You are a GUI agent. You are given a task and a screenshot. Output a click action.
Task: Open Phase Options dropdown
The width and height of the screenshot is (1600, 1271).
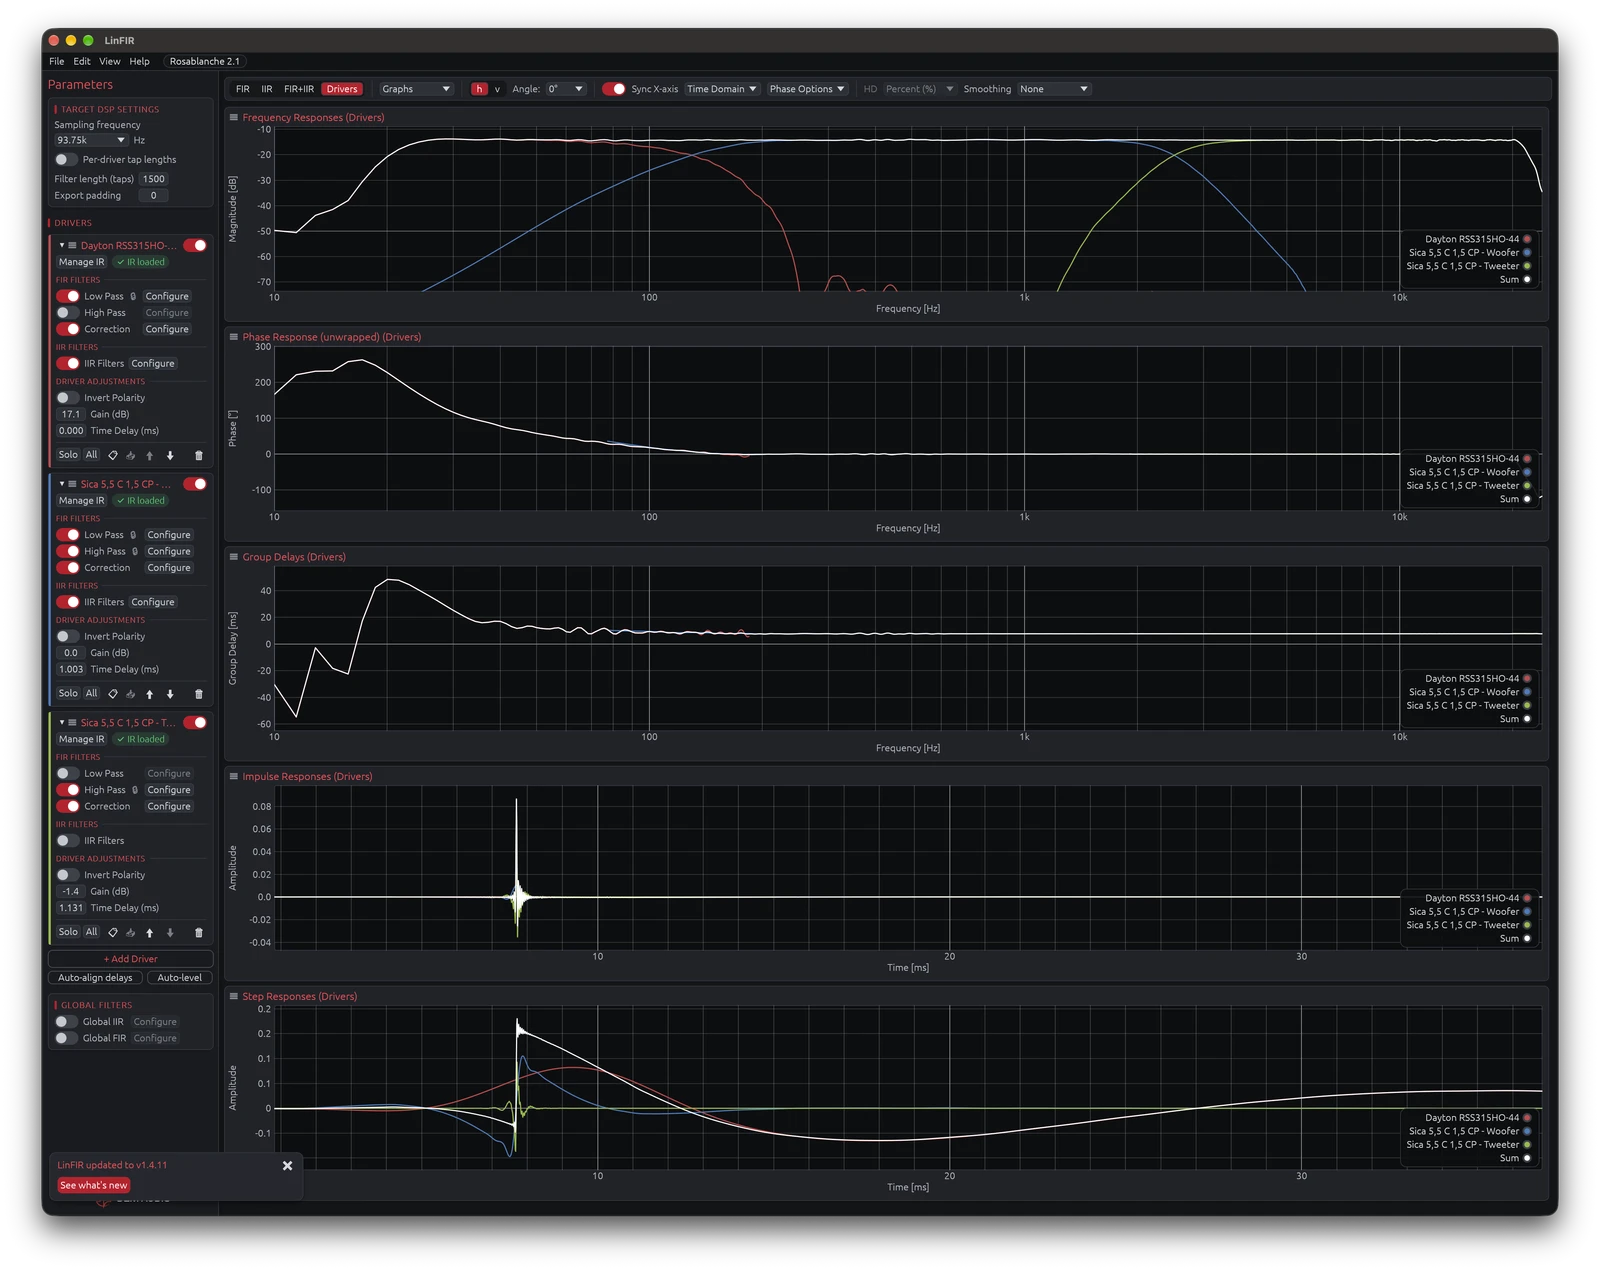(807, 89)
